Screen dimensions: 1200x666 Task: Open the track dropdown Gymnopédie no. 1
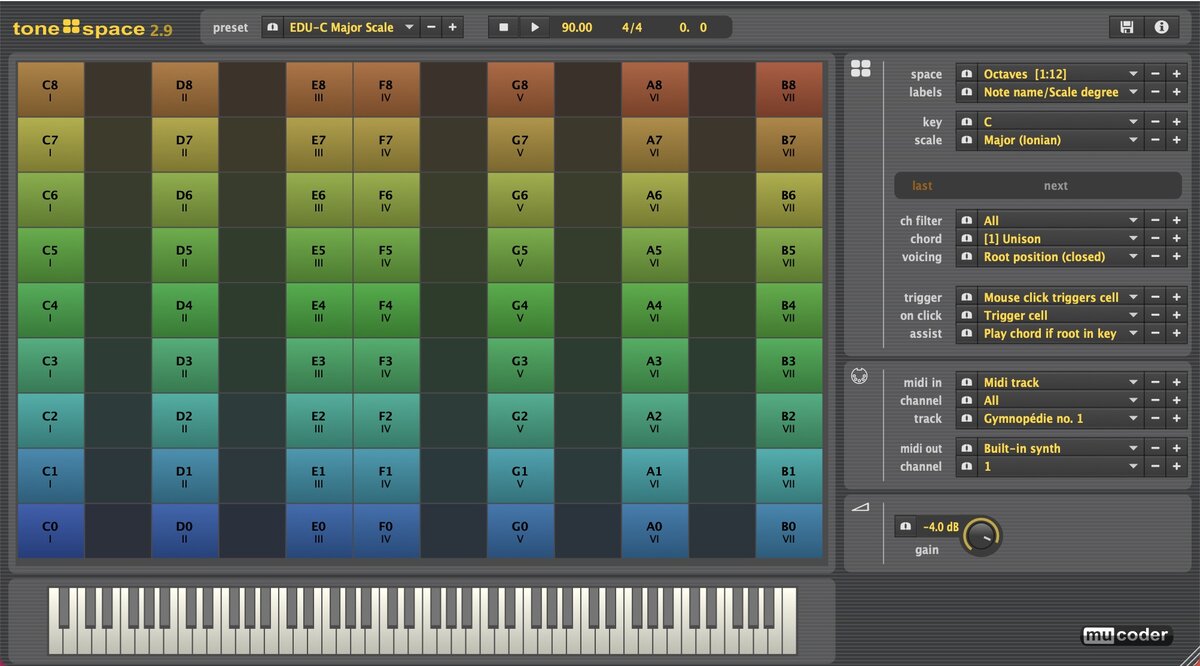pos(1060,418)
